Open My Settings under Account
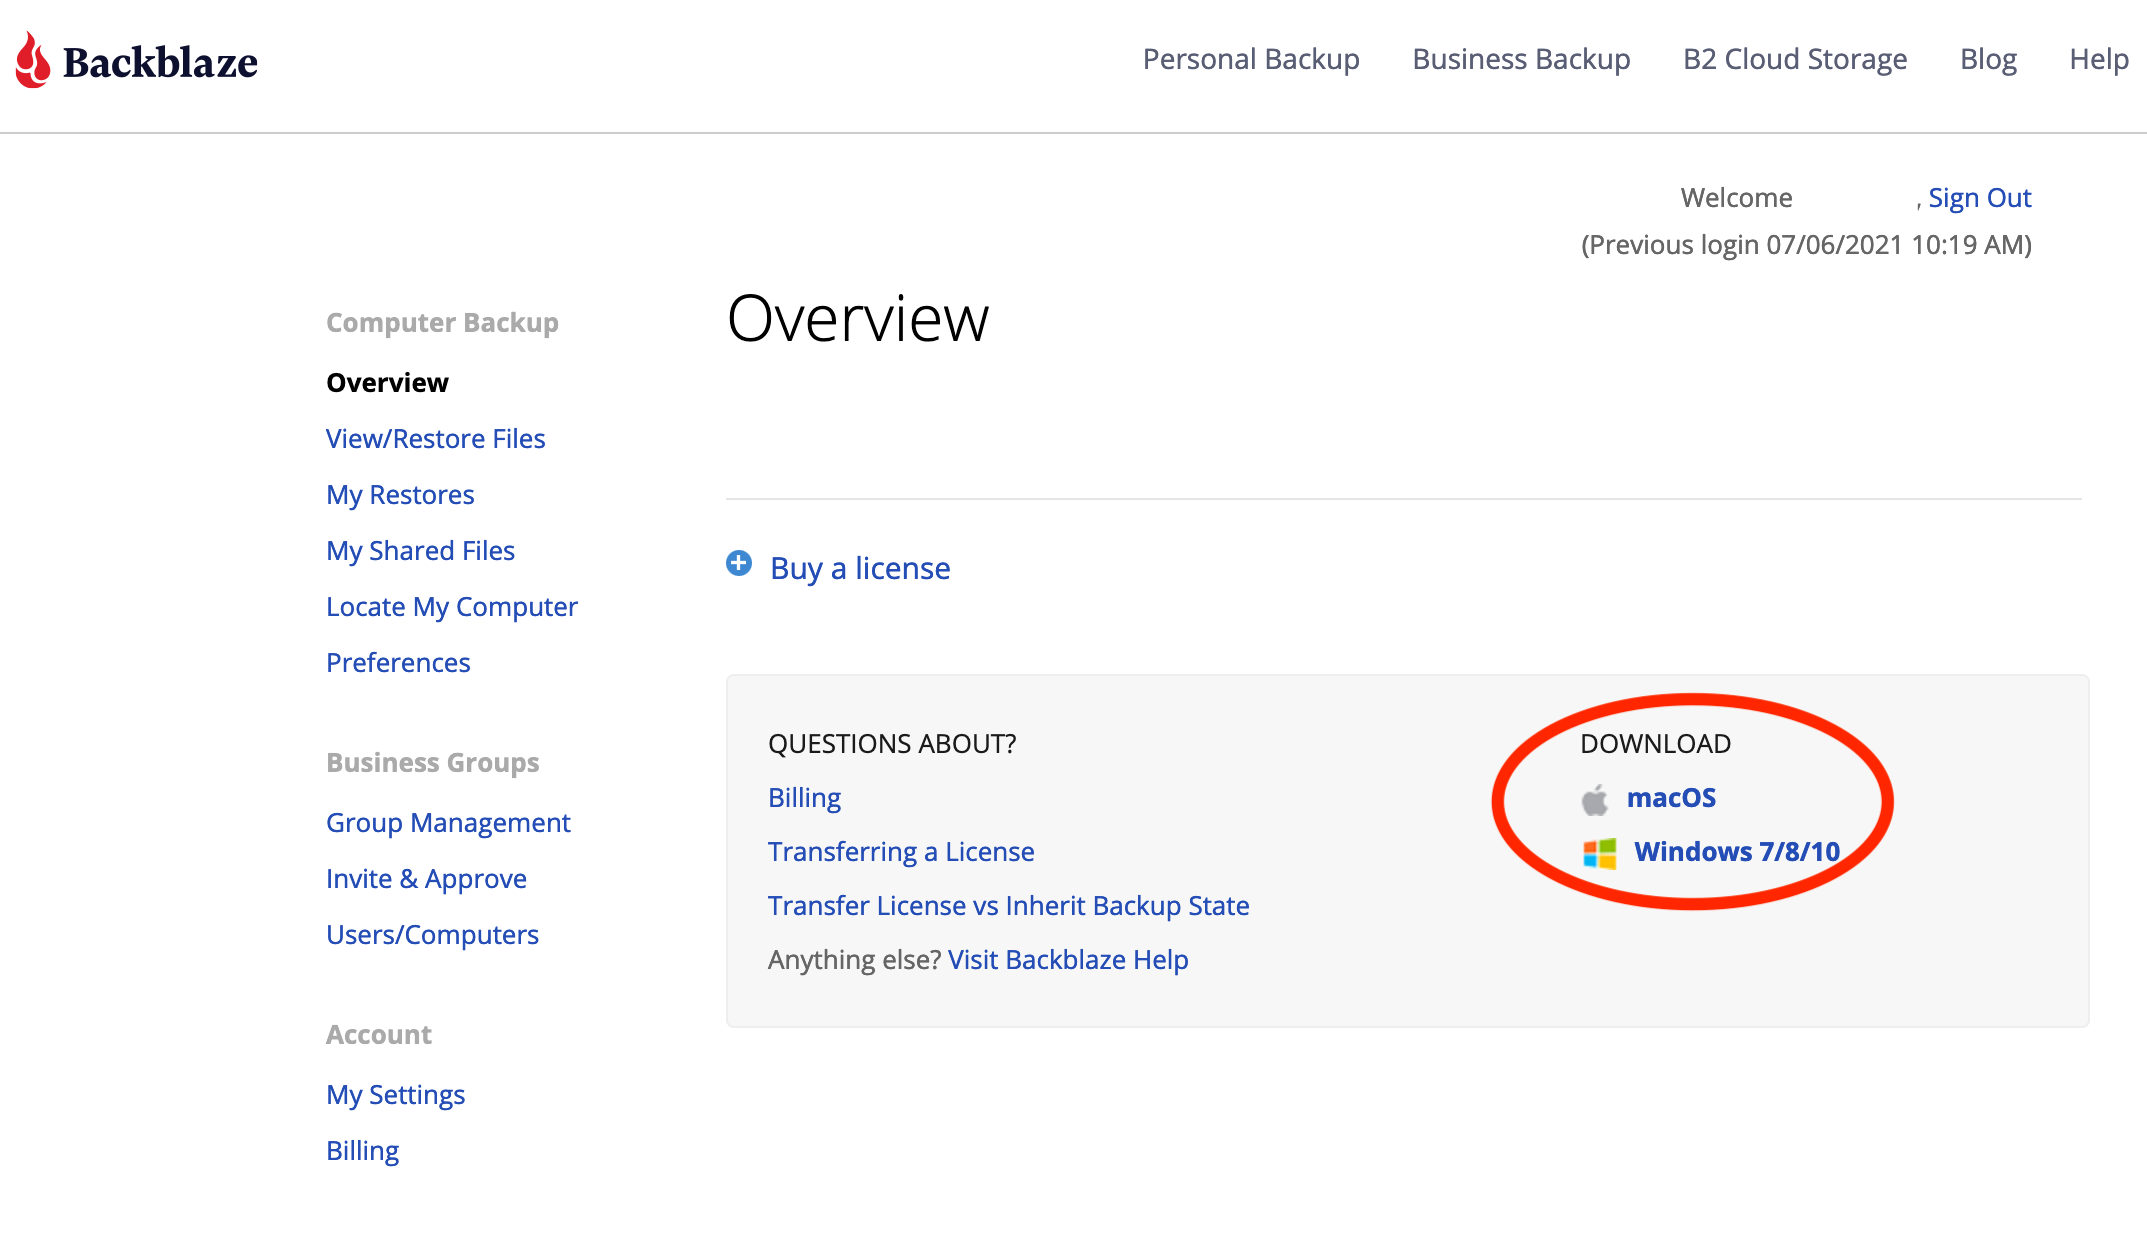This screenshot has height=1260, width=2147. click(395, 1095)
